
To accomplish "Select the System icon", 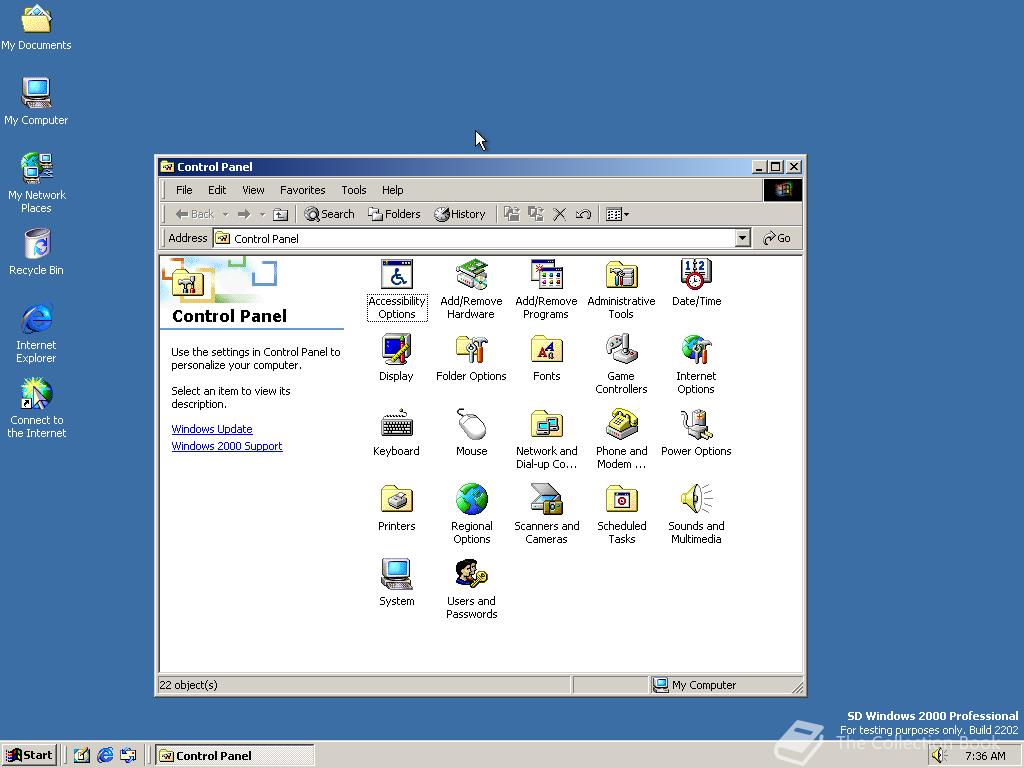I will [396, 583].
